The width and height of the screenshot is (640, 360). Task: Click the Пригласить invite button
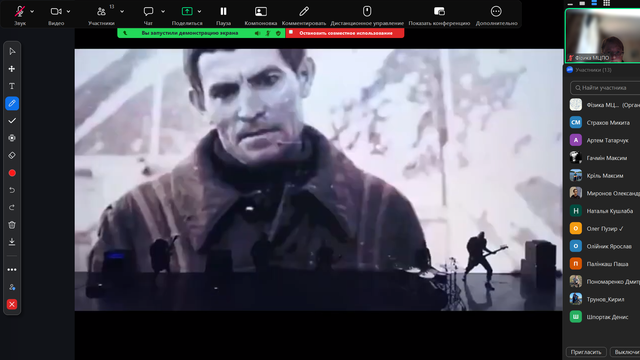pyautogui.click(x=586, y=352)
